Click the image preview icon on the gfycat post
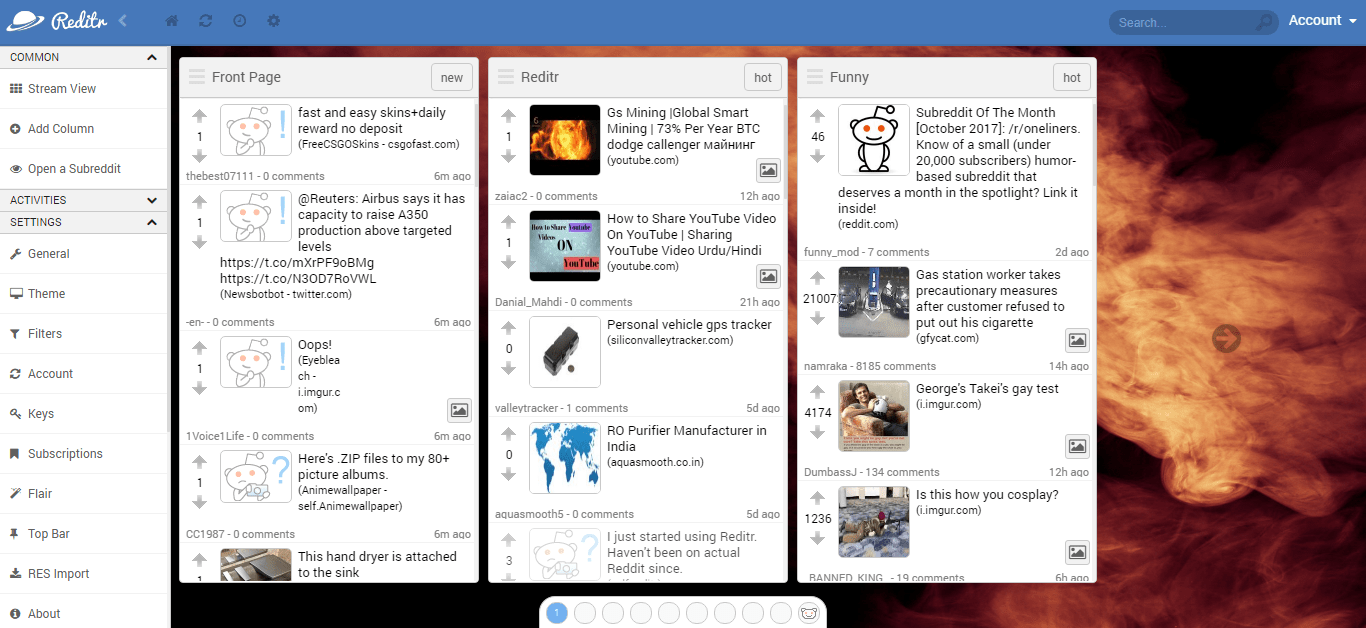Image resolution: width=1366 pixels, height=628 pixels. point(1077,340)
